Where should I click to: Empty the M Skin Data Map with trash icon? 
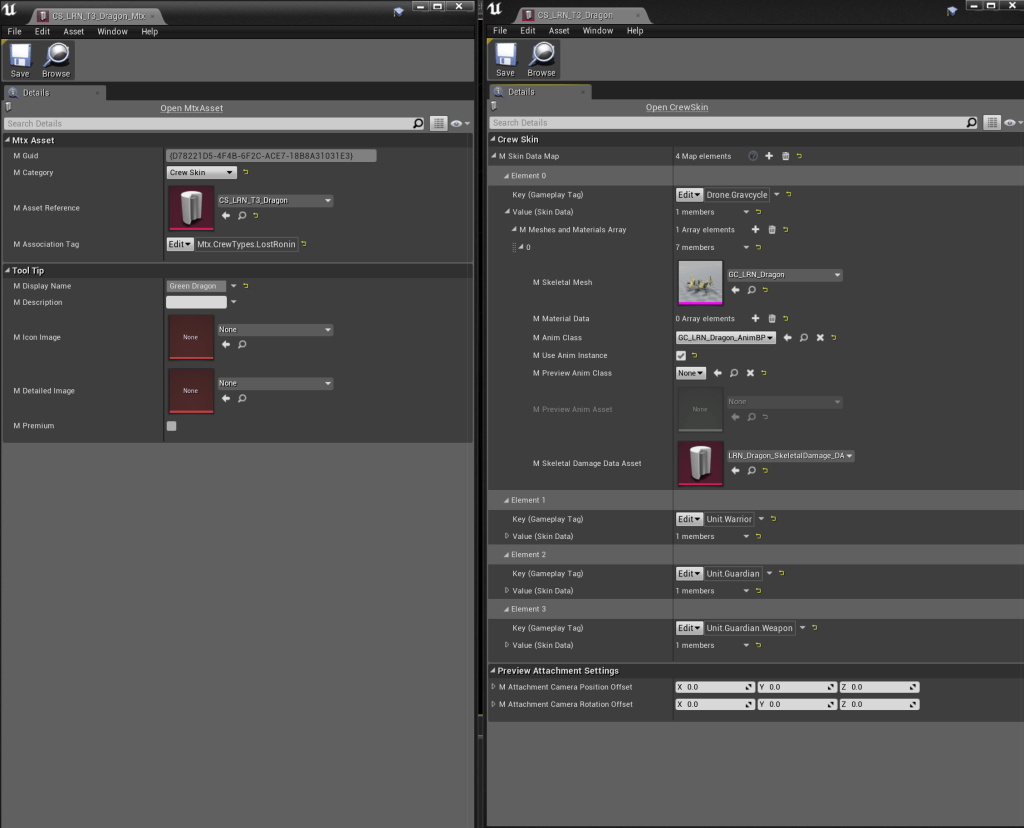coord(785,156)
